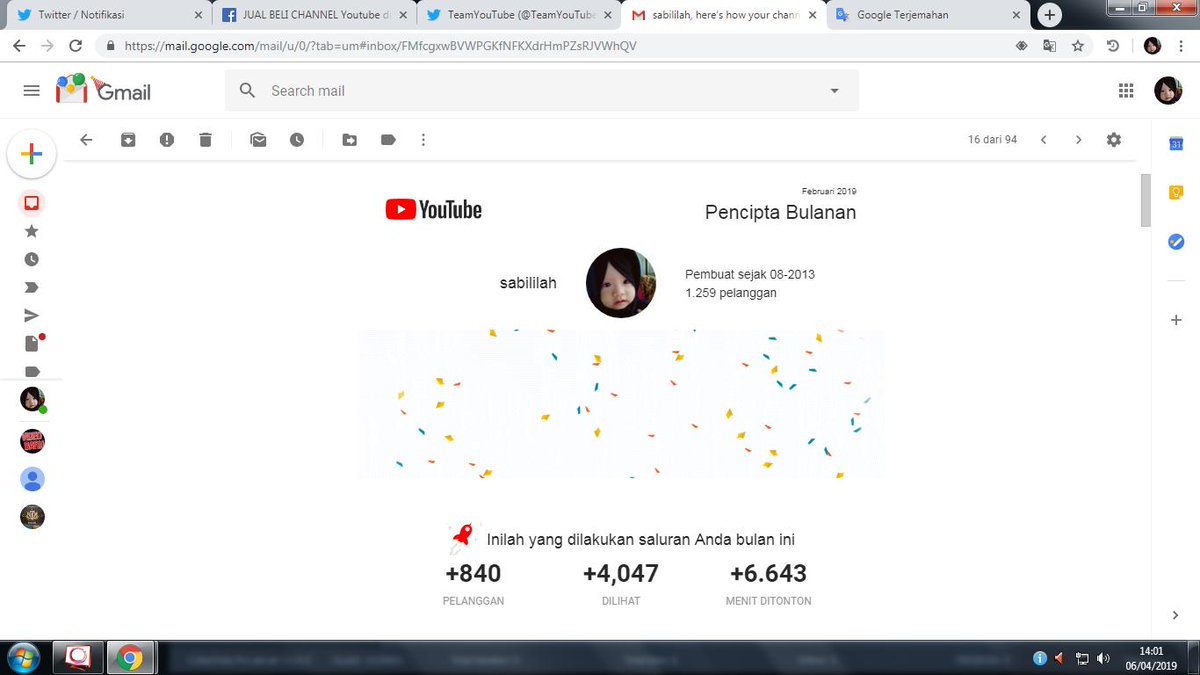Screen dimensions: 1200x675
Task: Open Starred messages in the sidebar
Action: [31, 231]
